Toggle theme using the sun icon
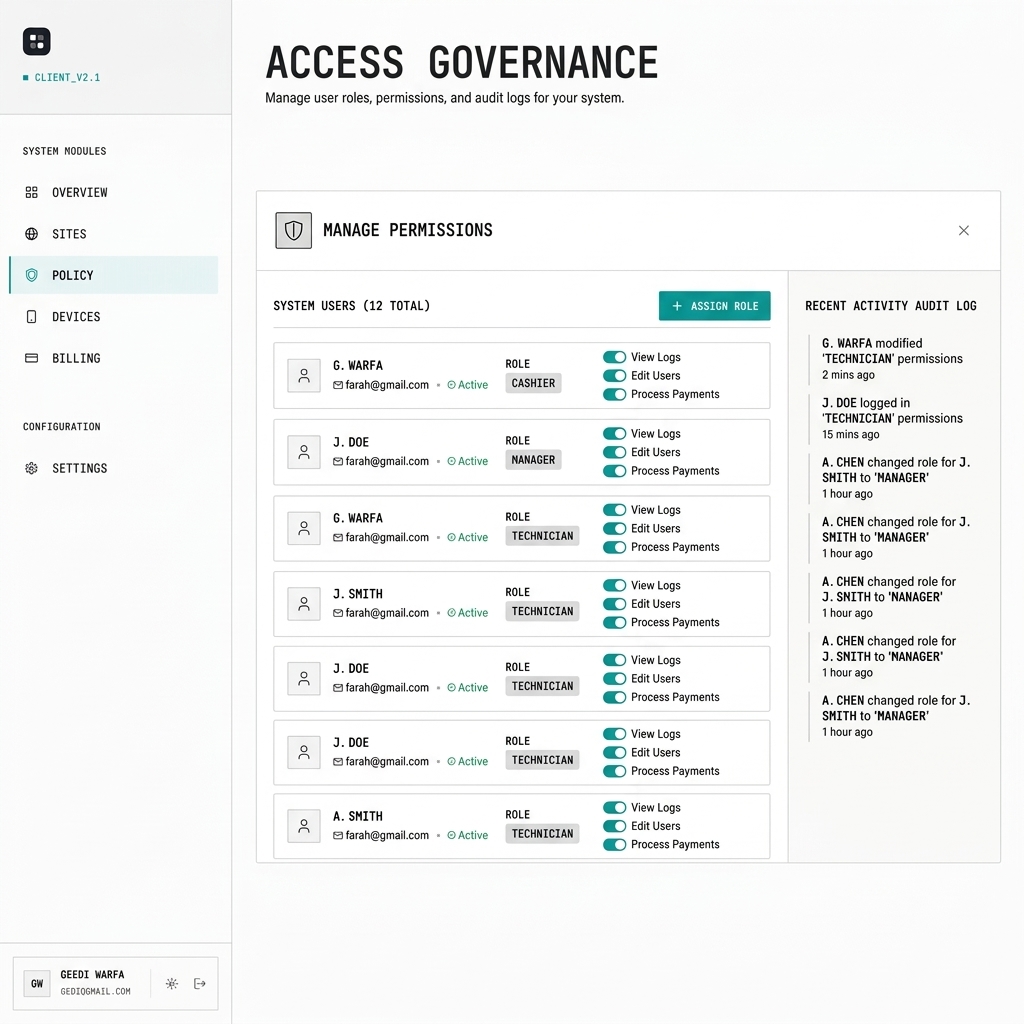The image size is (1024, 1024). tap(172, 984)
